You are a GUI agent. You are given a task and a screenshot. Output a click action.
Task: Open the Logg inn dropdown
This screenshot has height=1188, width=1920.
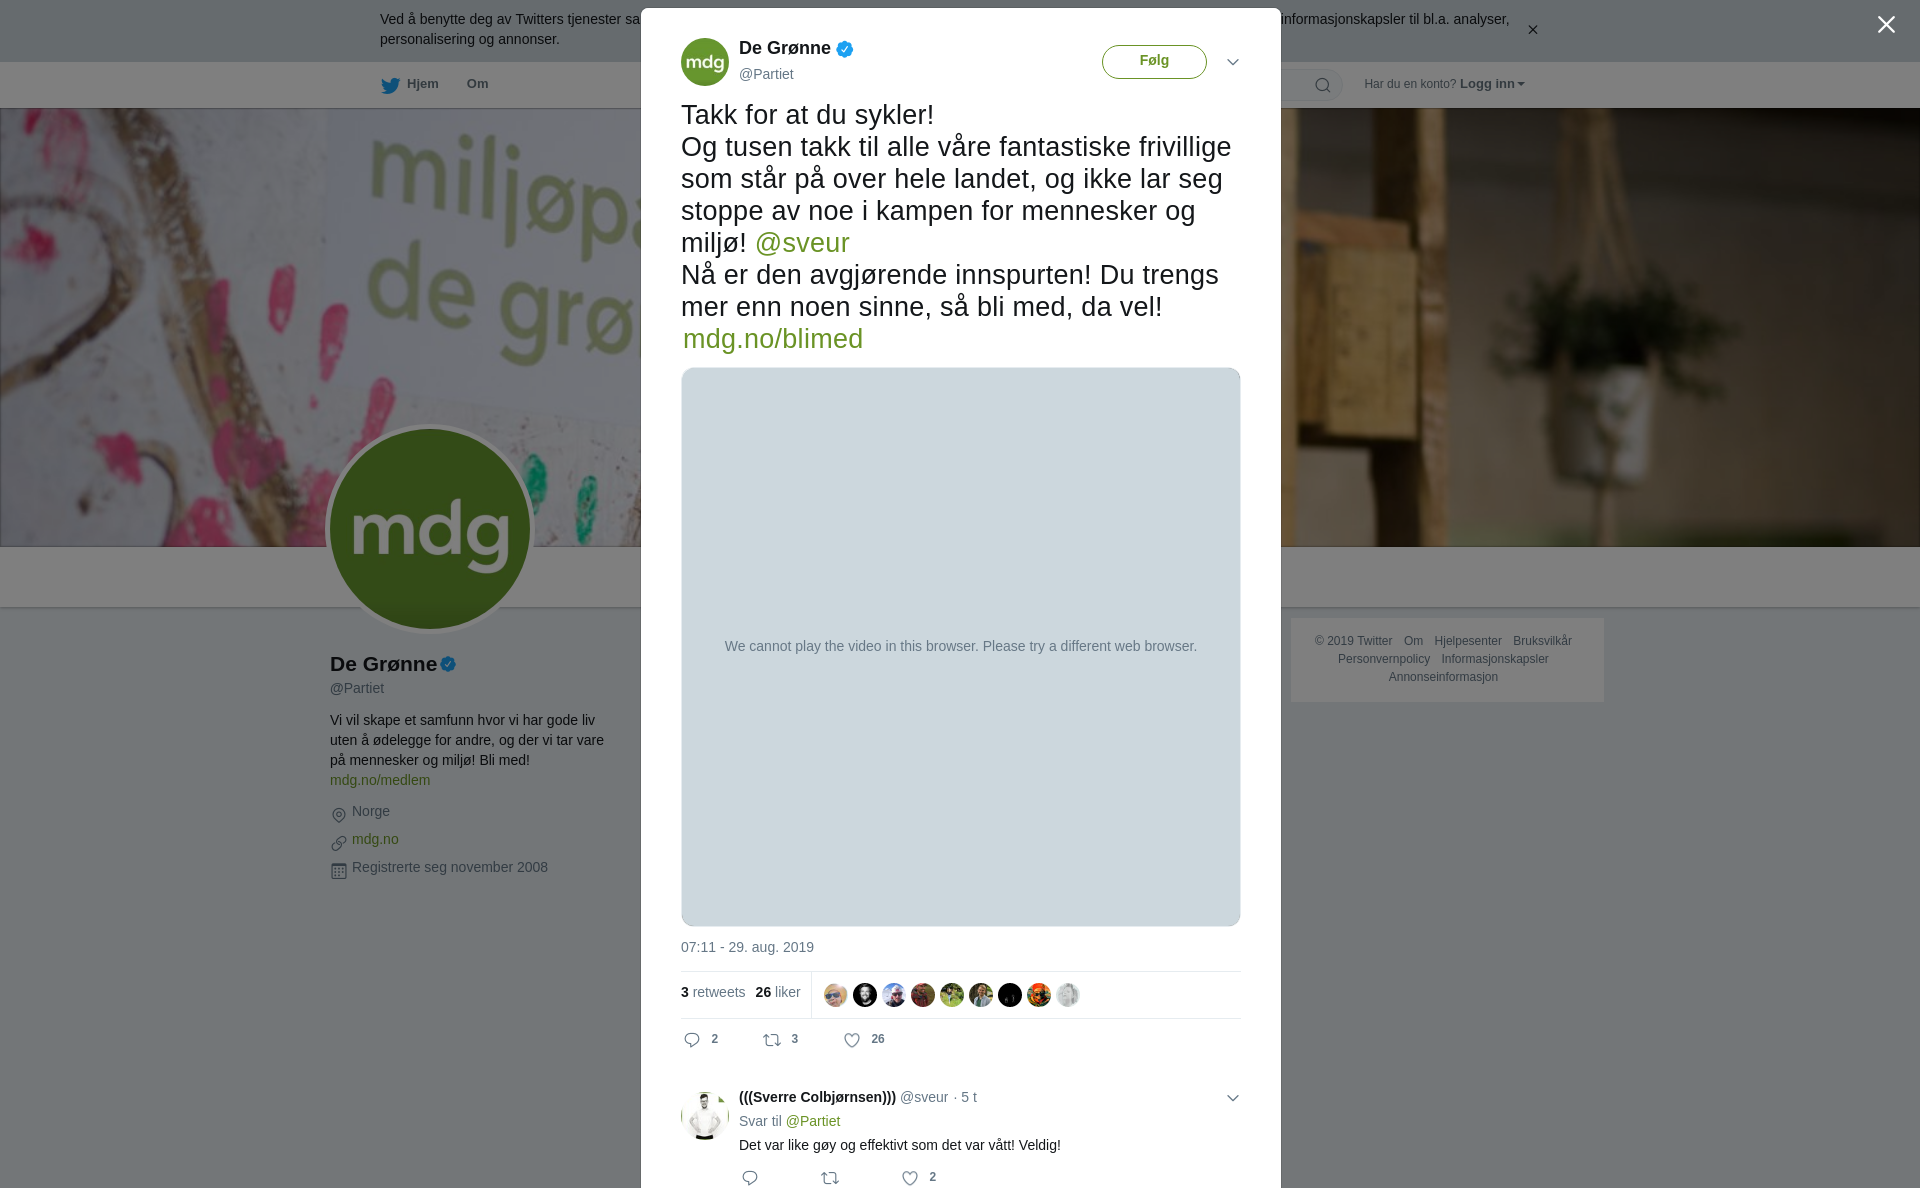coord(1491,84)
